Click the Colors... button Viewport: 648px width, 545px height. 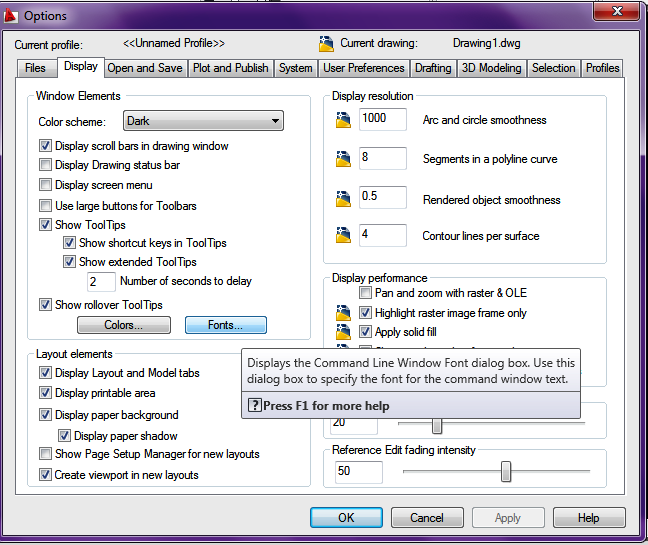pos(124,325)
